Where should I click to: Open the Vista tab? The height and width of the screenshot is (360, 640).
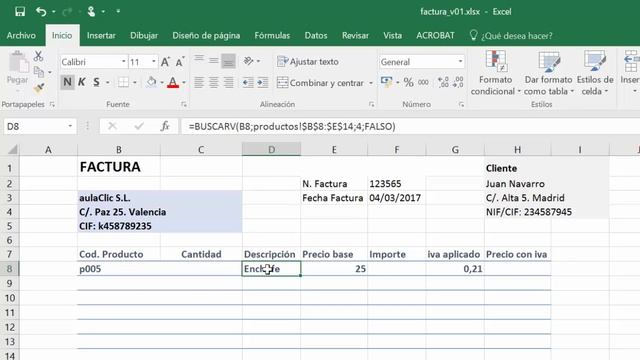click(392, 36)
